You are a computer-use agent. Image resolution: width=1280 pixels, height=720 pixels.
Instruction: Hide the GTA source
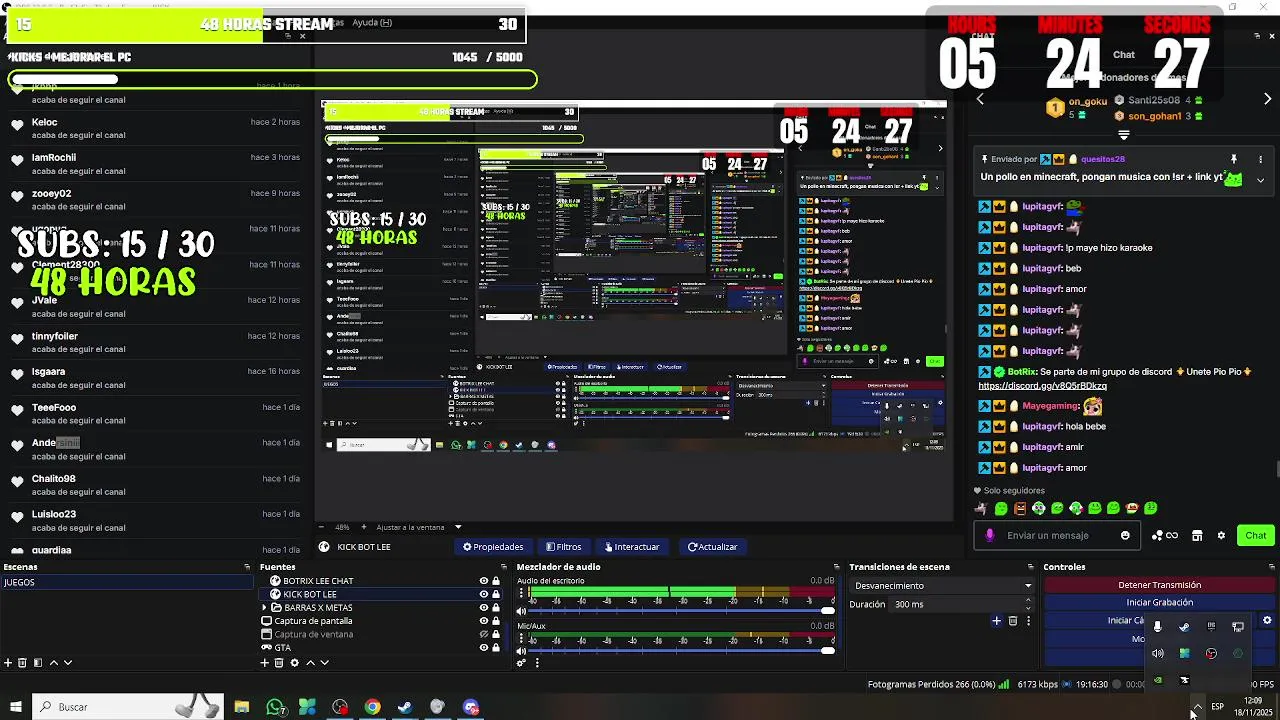tap(484, 647)
